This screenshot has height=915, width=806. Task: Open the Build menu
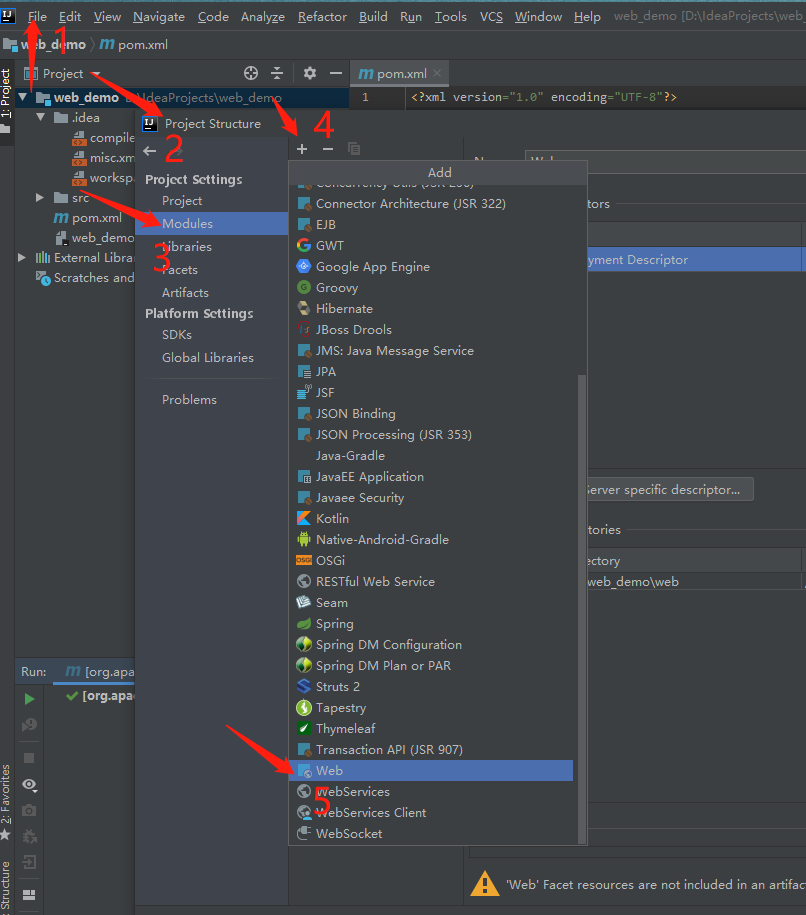(373, 16)
